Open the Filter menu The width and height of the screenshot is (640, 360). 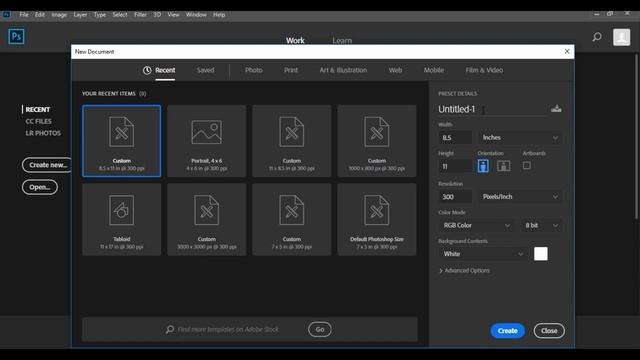[140, 15]
